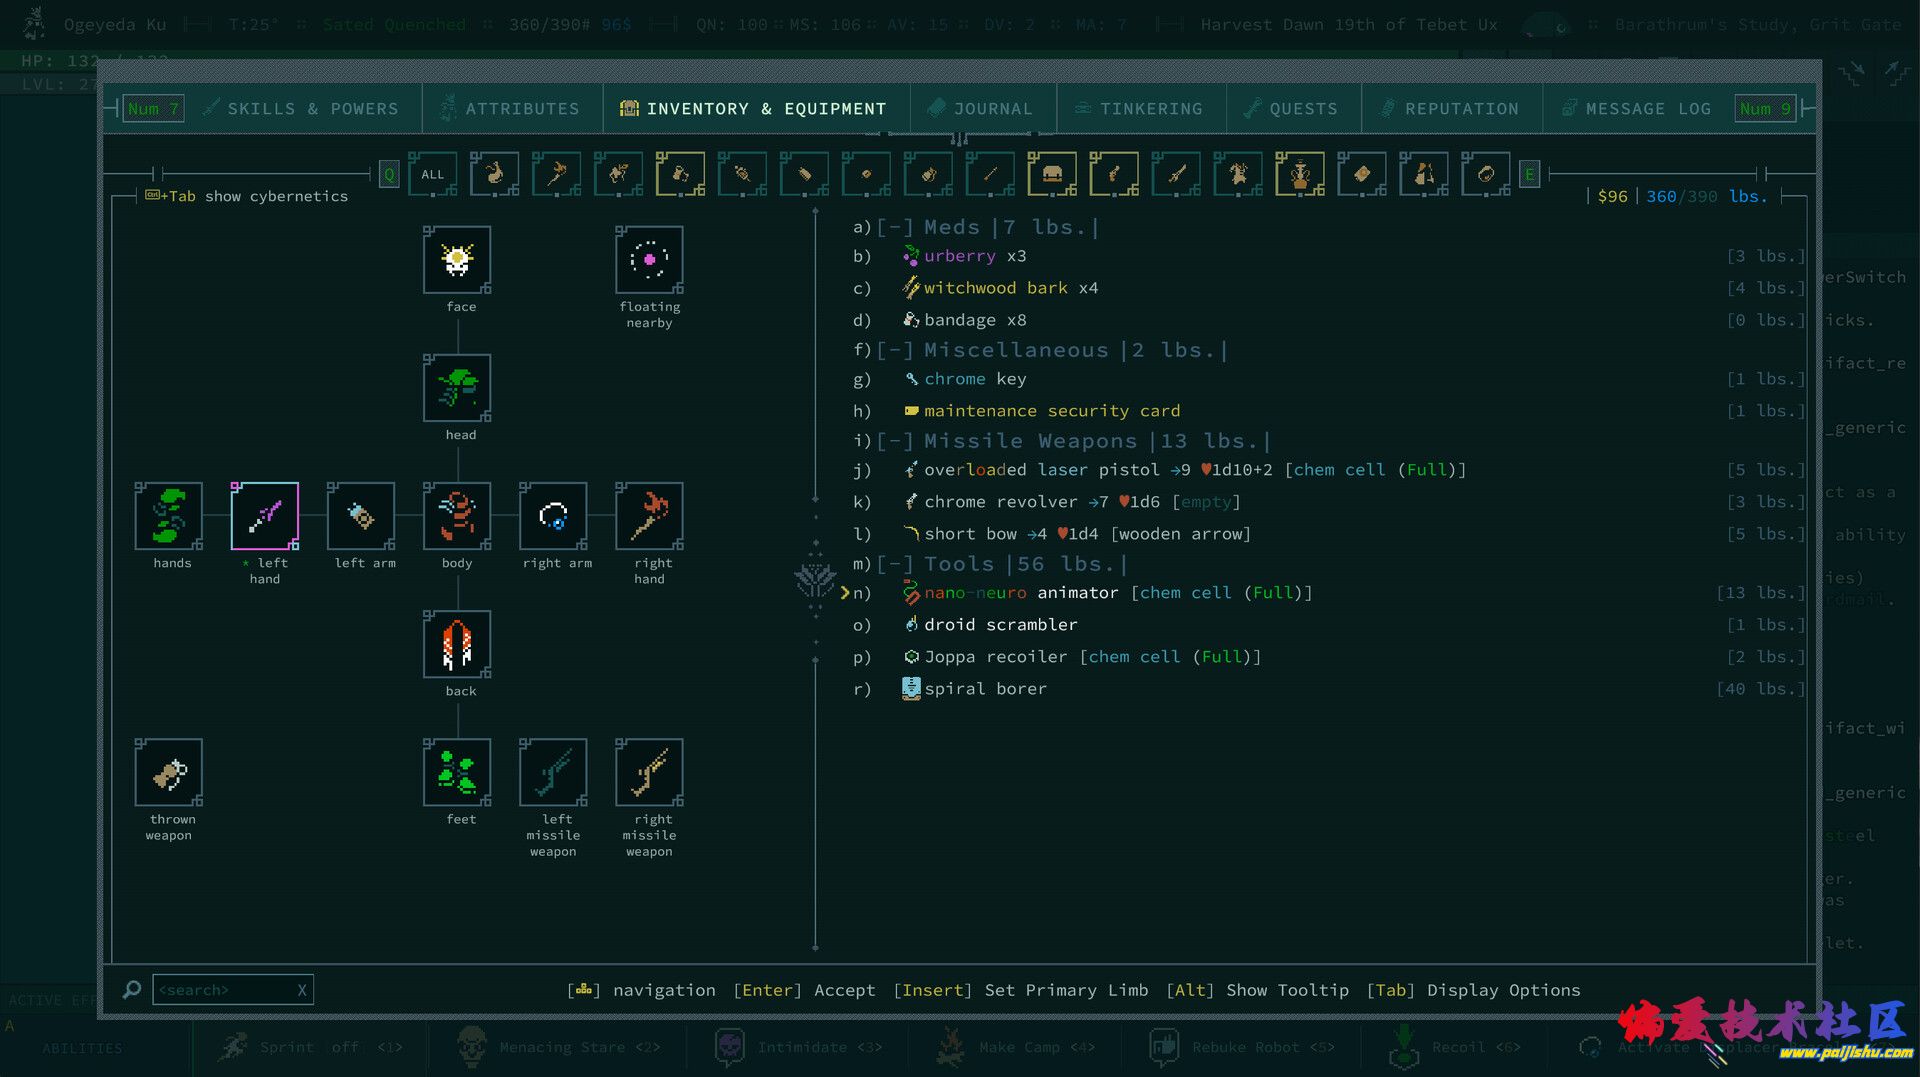The height and width of the screenshot is (1077, 1920).
Task: Collapse the Missile Weapons category
Action: point(895,442)
